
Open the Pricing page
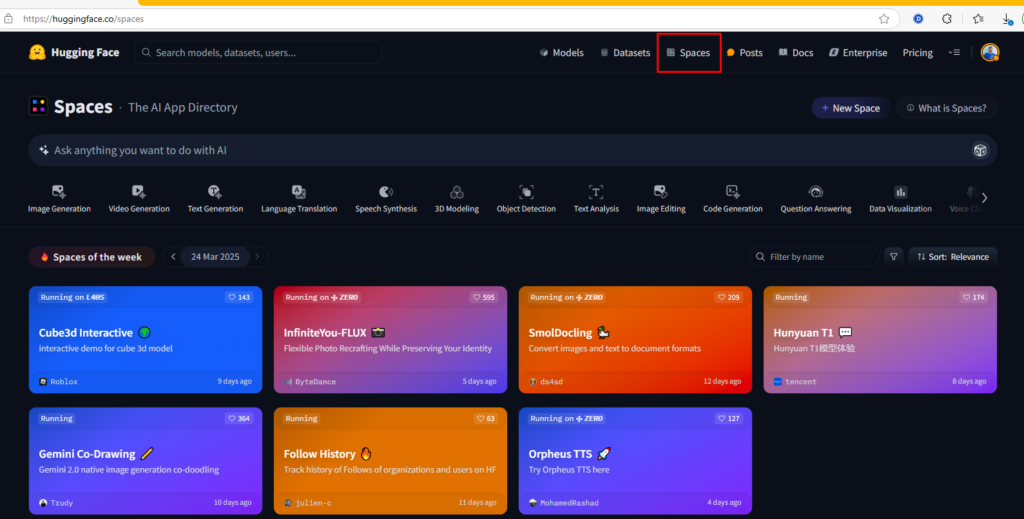(x=918, y=52)
